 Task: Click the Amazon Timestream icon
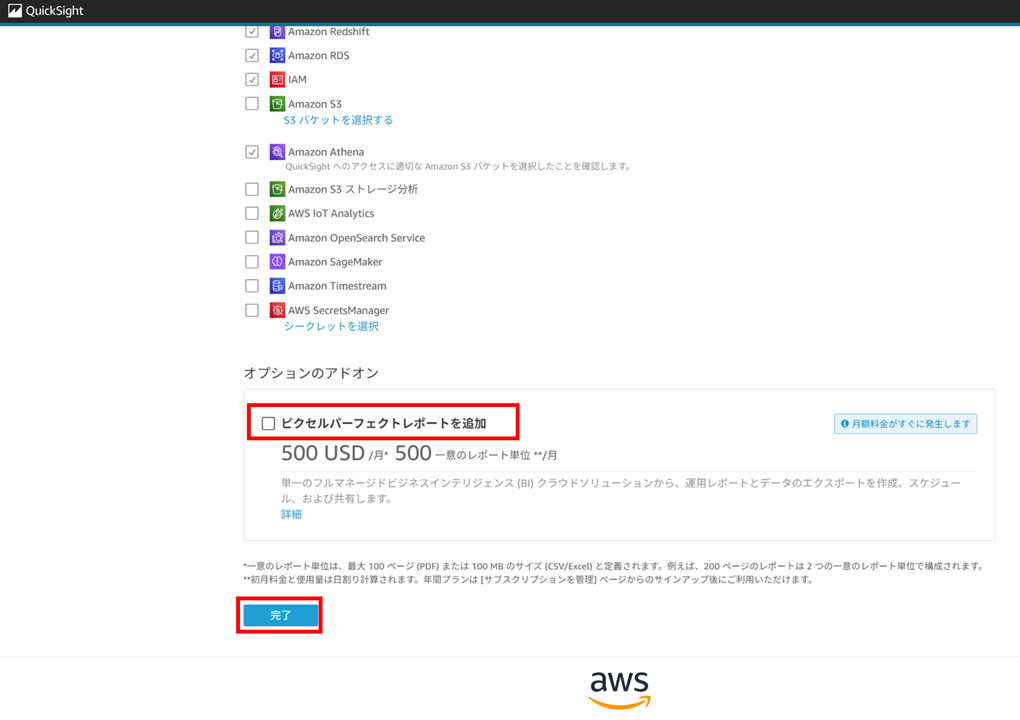pyautogui.click(x=277, y=286)
